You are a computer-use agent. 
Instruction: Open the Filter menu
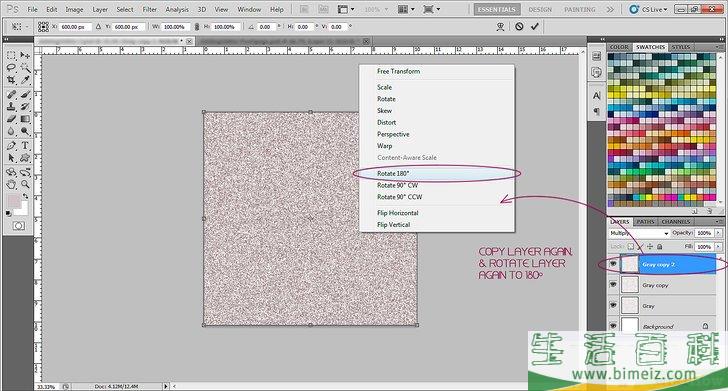pos(150,9)
